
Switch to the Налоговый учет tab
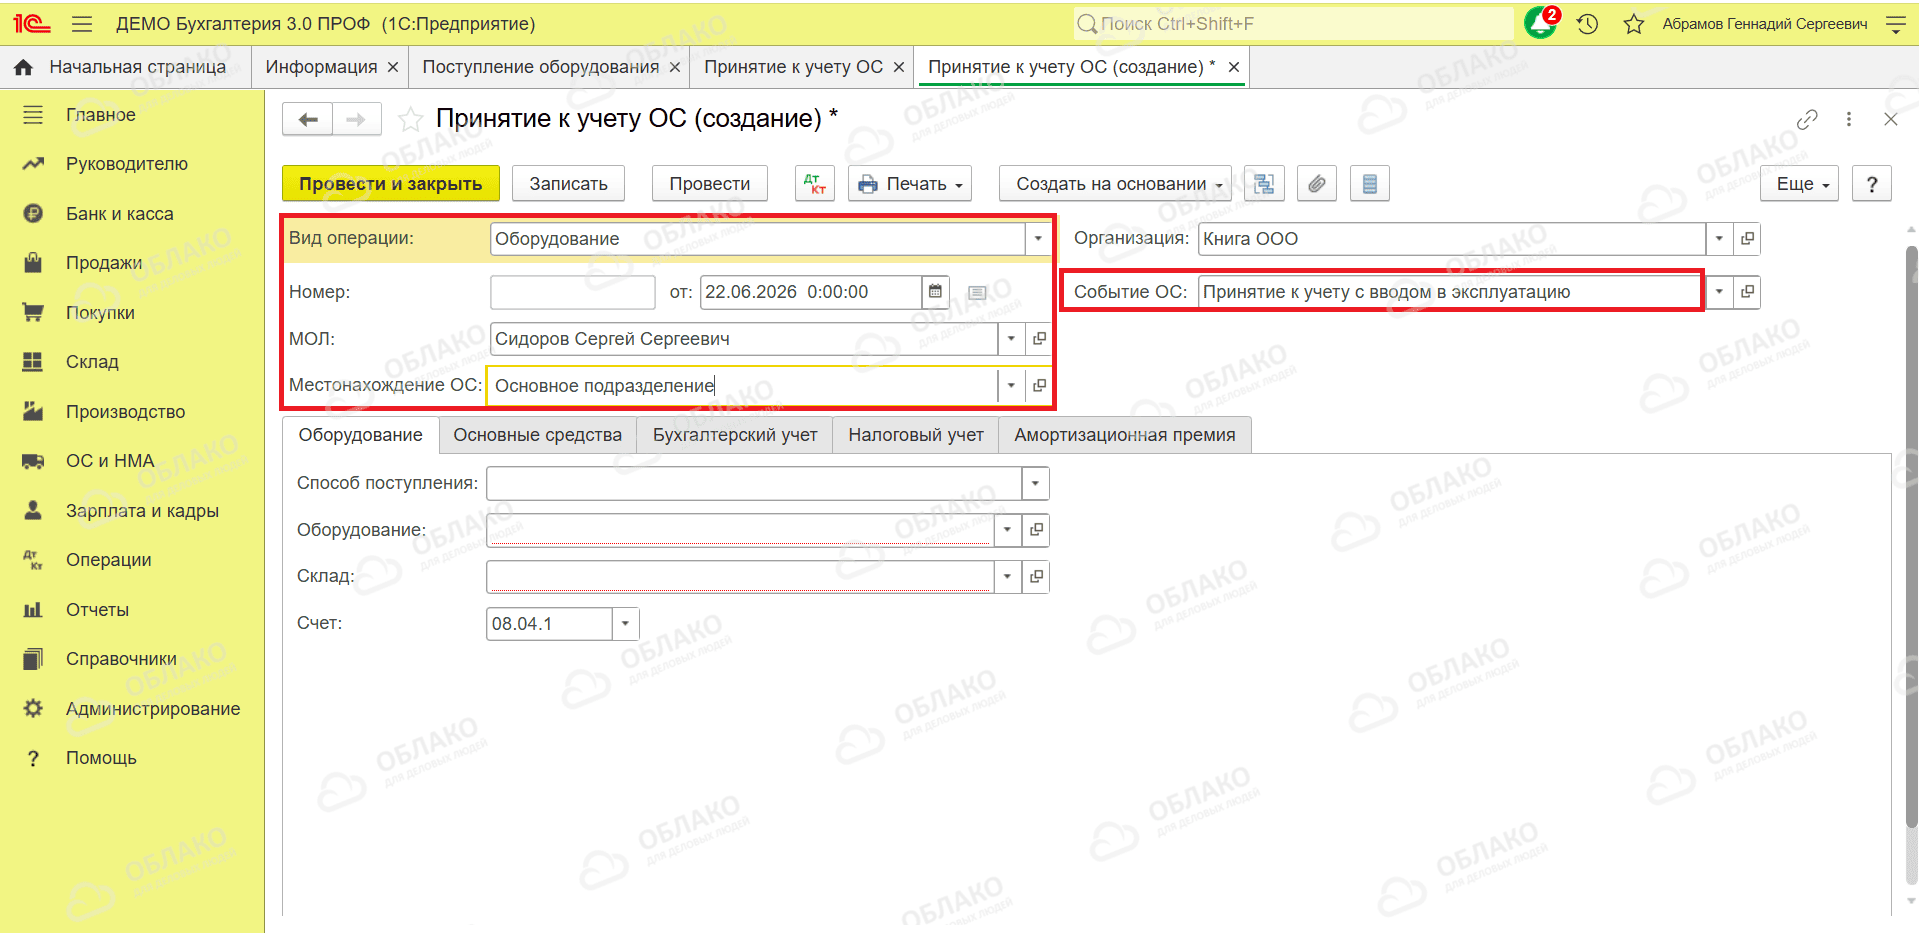916,435
